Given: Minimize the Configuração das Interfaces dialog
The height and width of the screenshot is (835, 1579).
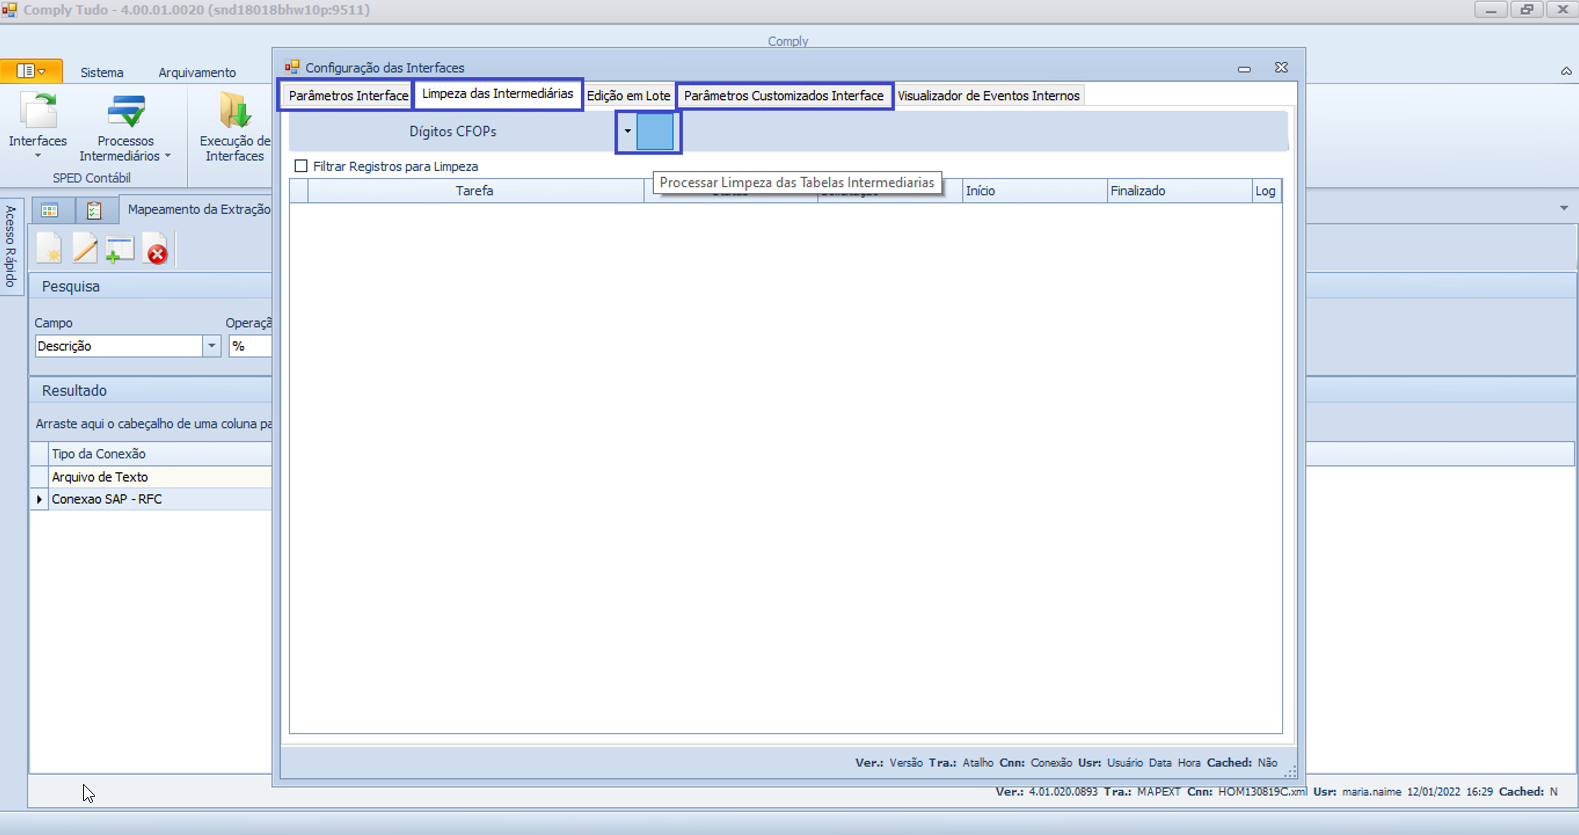Looking at the screenshot, I should pyautogui.click(x=1244, y=68).
